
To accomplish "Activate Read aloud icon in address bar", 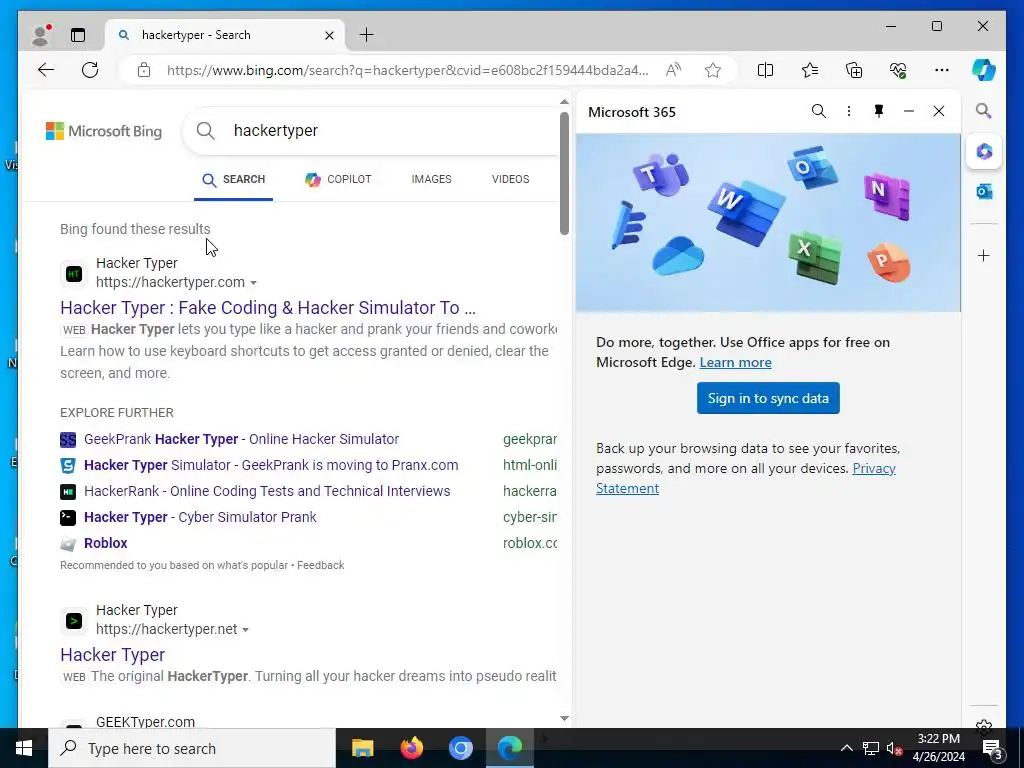I will point(673,70).
